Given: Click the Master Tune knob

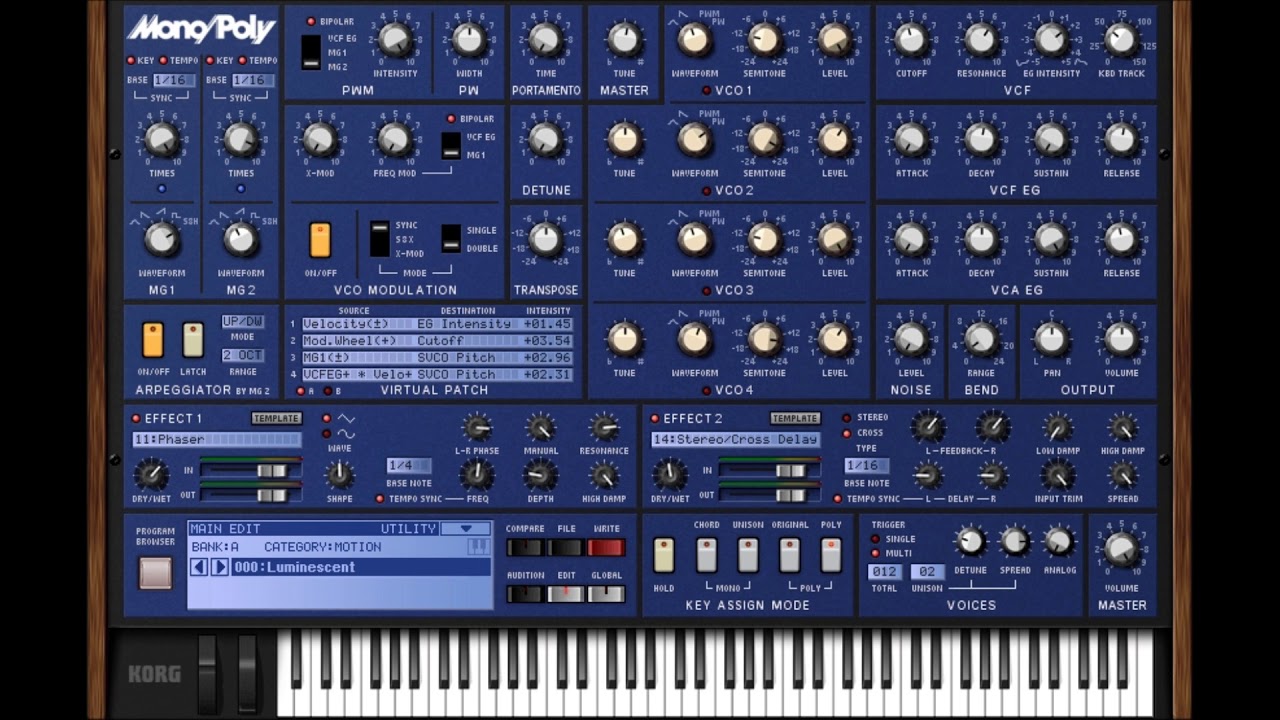Looking at the screenshot, I should [624, 39].
